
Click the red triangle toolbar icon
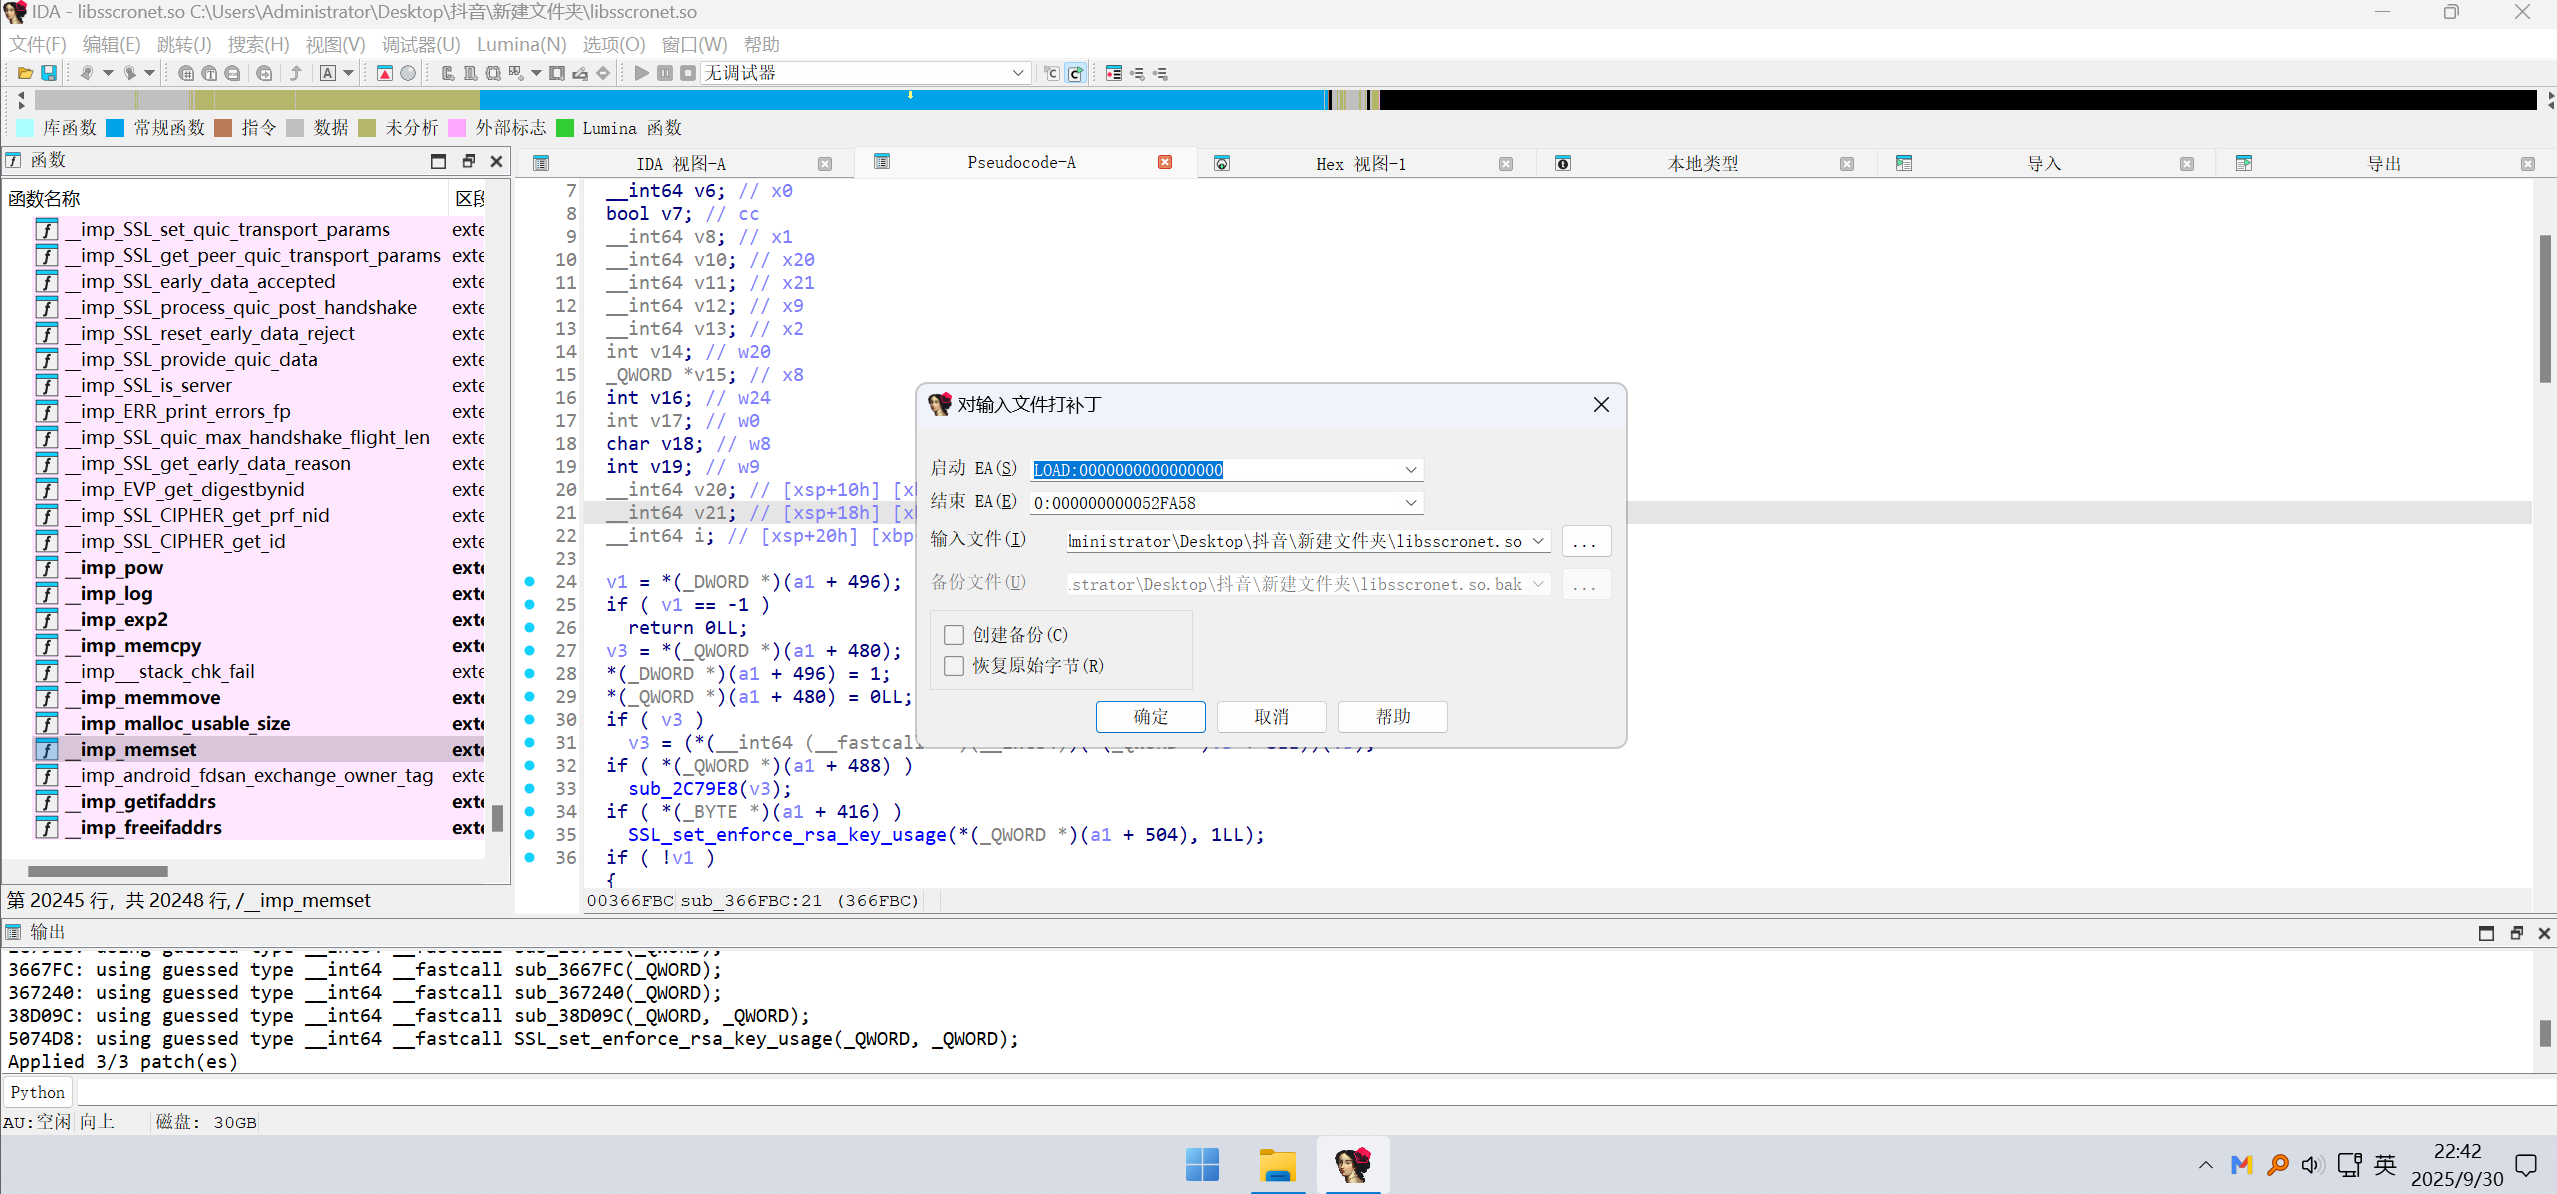[x=385, y=73]
